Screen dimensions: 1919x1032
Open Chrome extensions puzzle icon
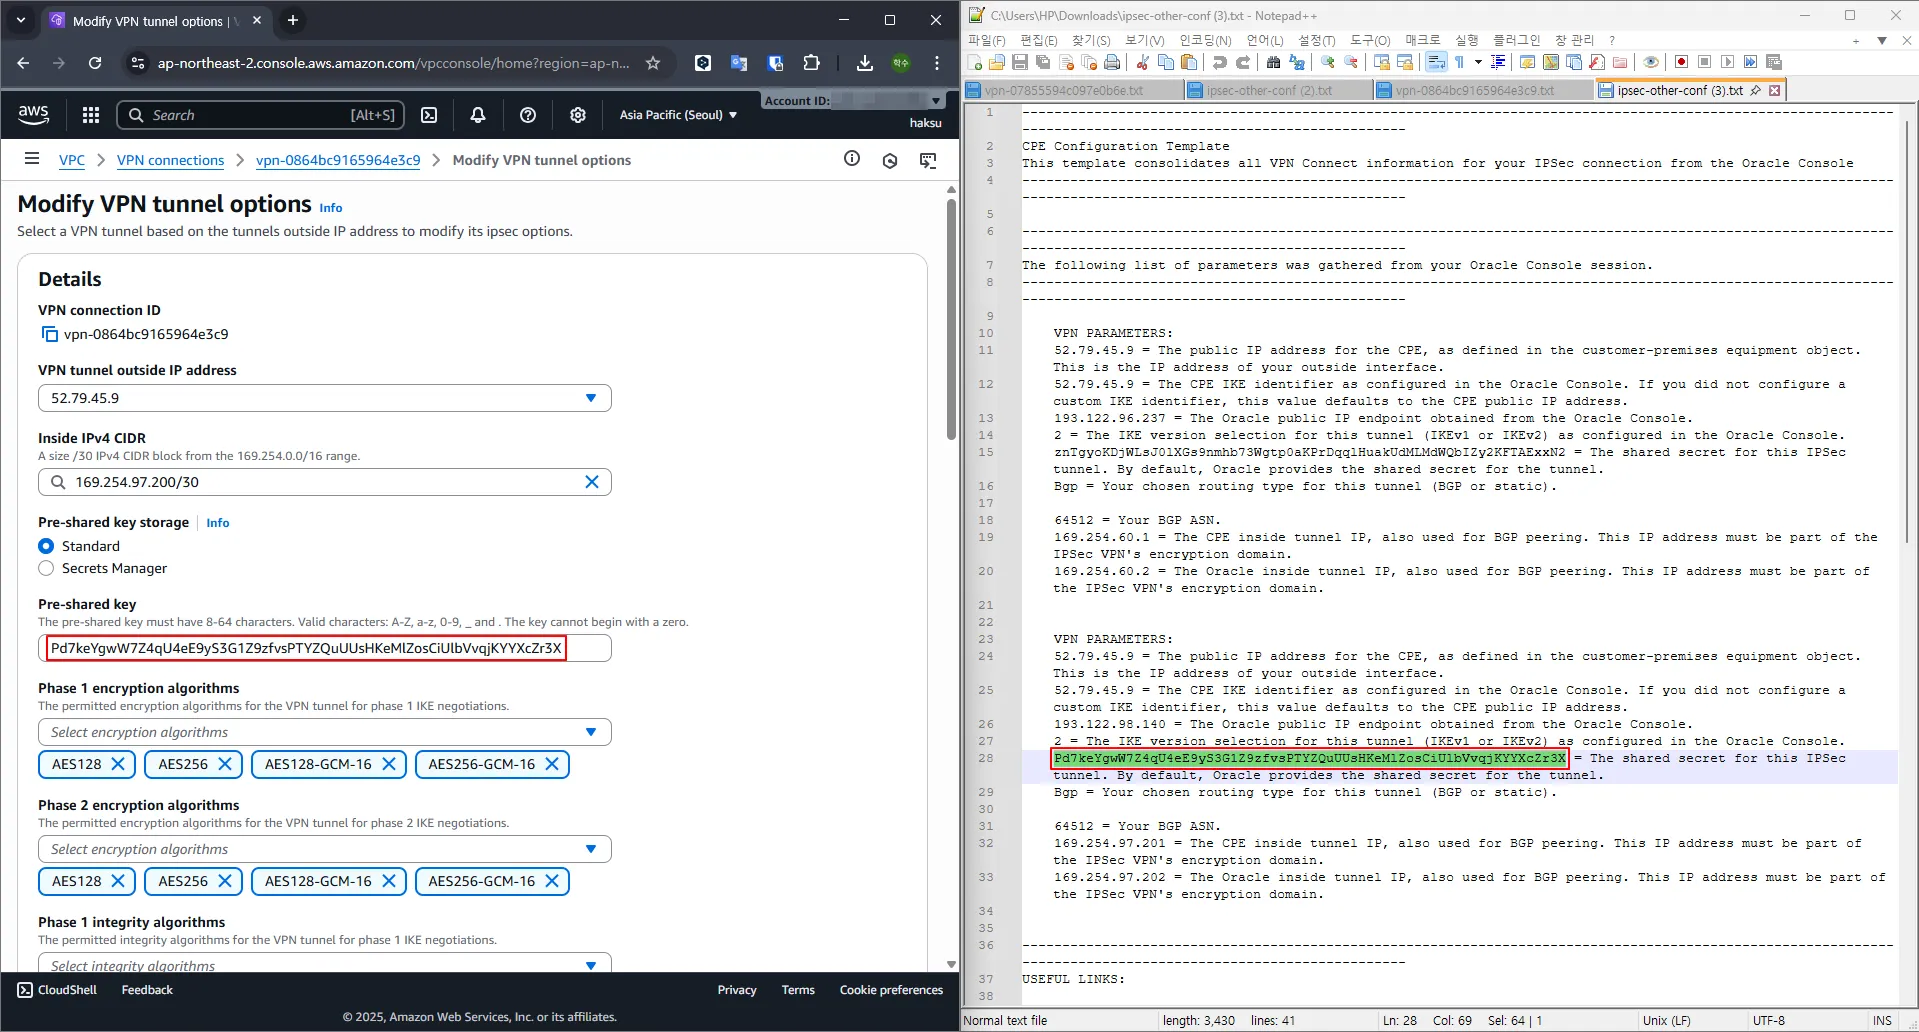(x=812, y=63)
